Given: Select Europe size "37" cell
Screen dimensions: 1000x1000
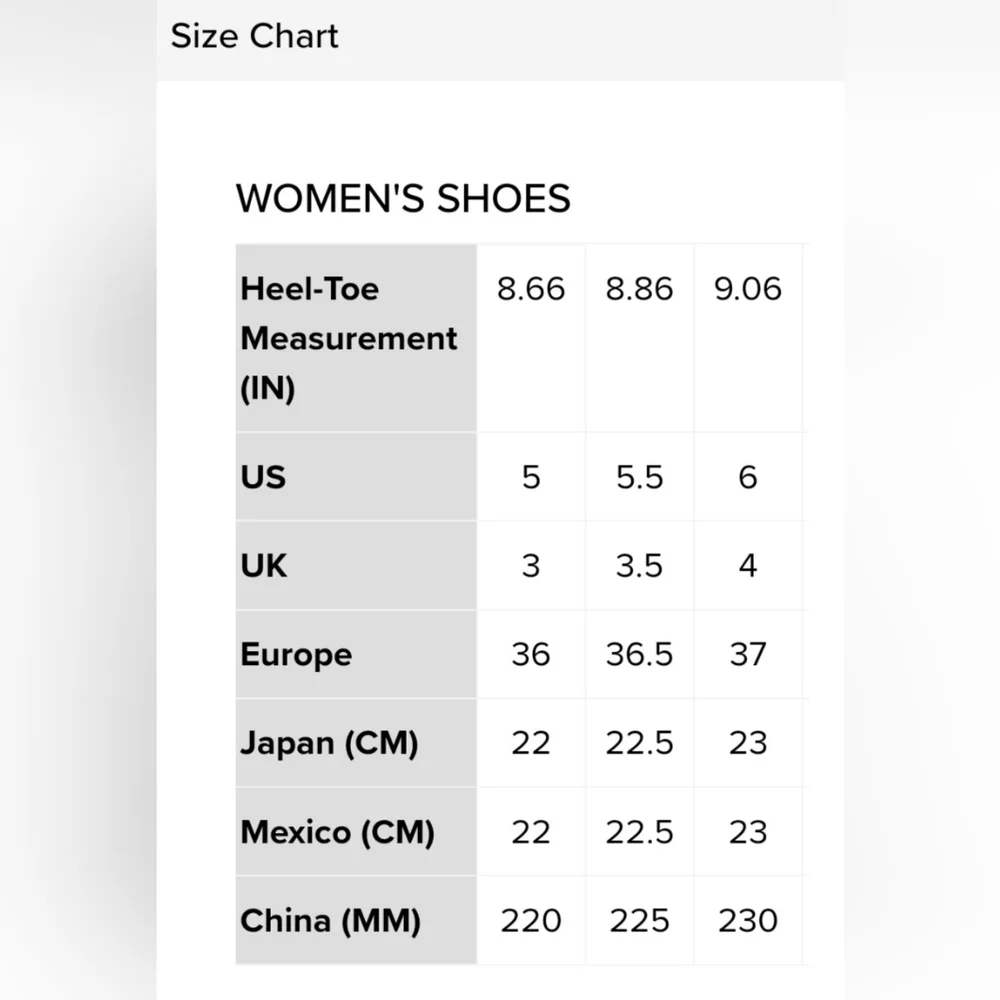Looking at the screenshot, I should click(x=747, y=654).
